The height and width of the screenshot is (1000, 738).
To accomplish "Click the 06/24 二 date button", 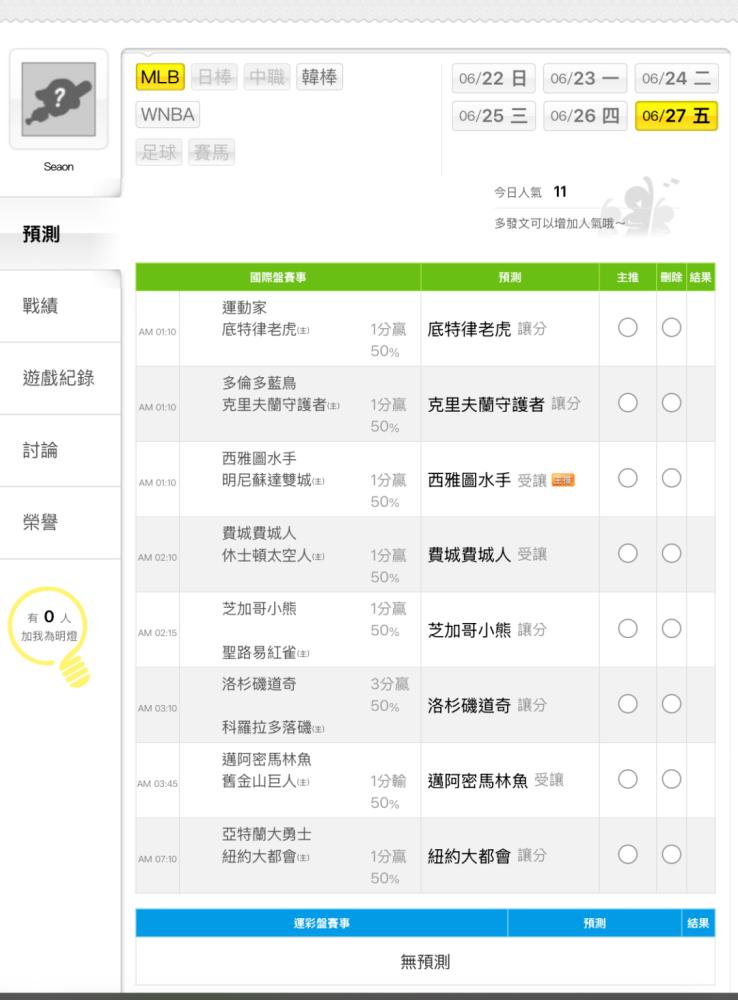I will click(676, 78).
